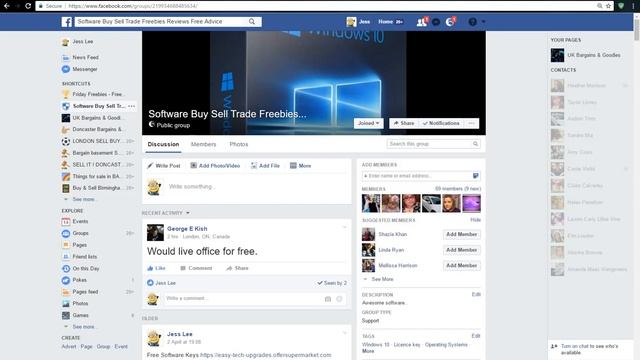
Task: Open account menu arrow in top bar
Action: (484, 22)
